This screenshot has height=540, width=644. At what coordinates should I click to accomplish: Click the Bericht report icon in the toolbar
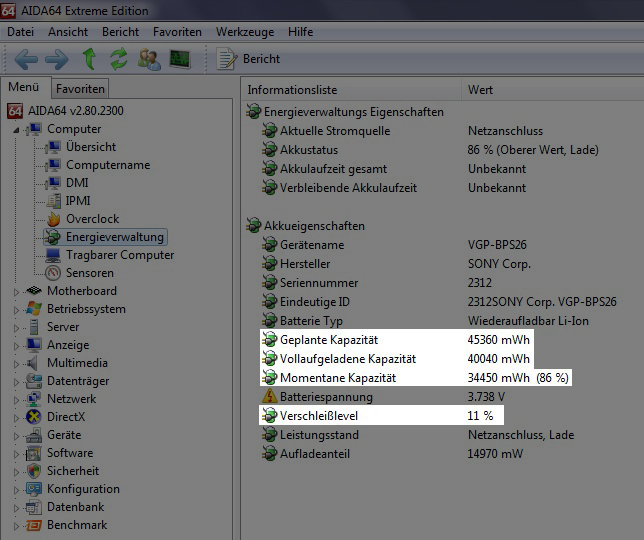(227, 59)
